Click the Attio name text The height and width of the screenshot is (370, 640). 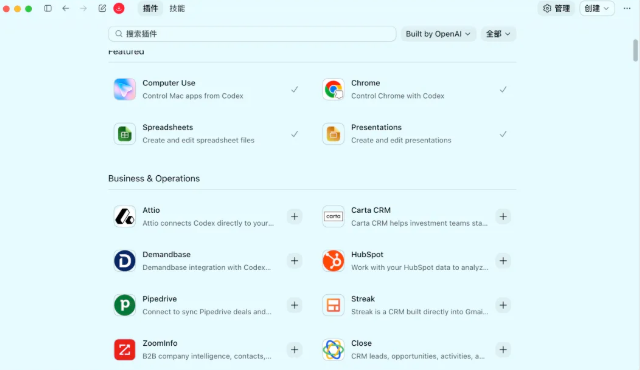(x=151, y=210)
